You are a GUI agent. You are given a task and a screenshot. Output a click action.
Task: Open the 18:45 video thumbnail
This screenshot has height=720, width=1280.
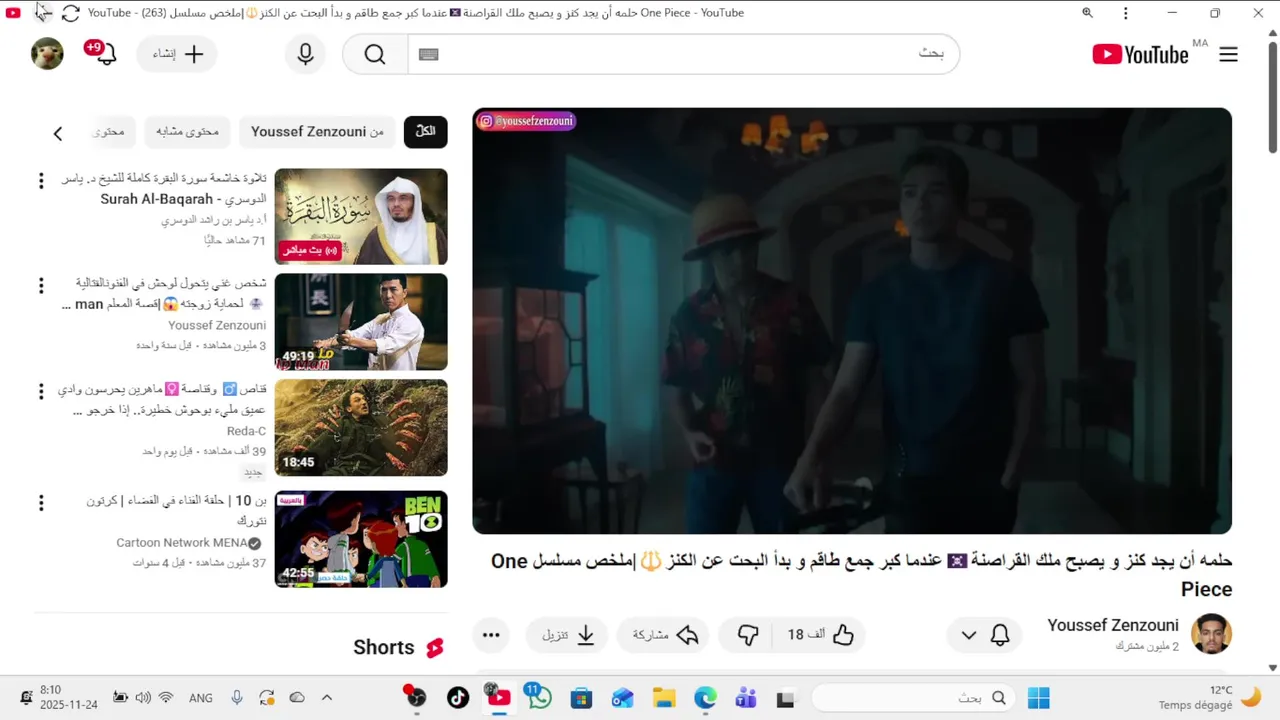tap(361, 428)
